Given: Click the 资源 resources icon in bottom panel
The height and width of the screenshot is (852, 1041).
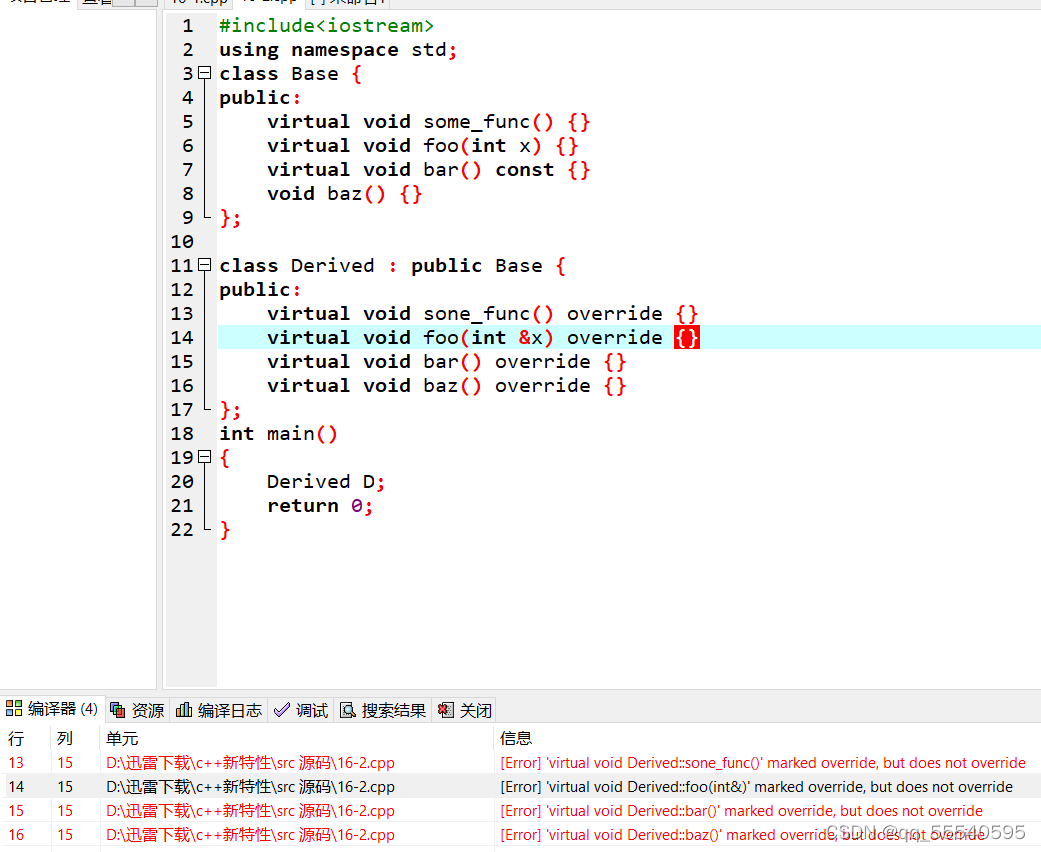Looking at the screenshot, I should coord(118,710).
